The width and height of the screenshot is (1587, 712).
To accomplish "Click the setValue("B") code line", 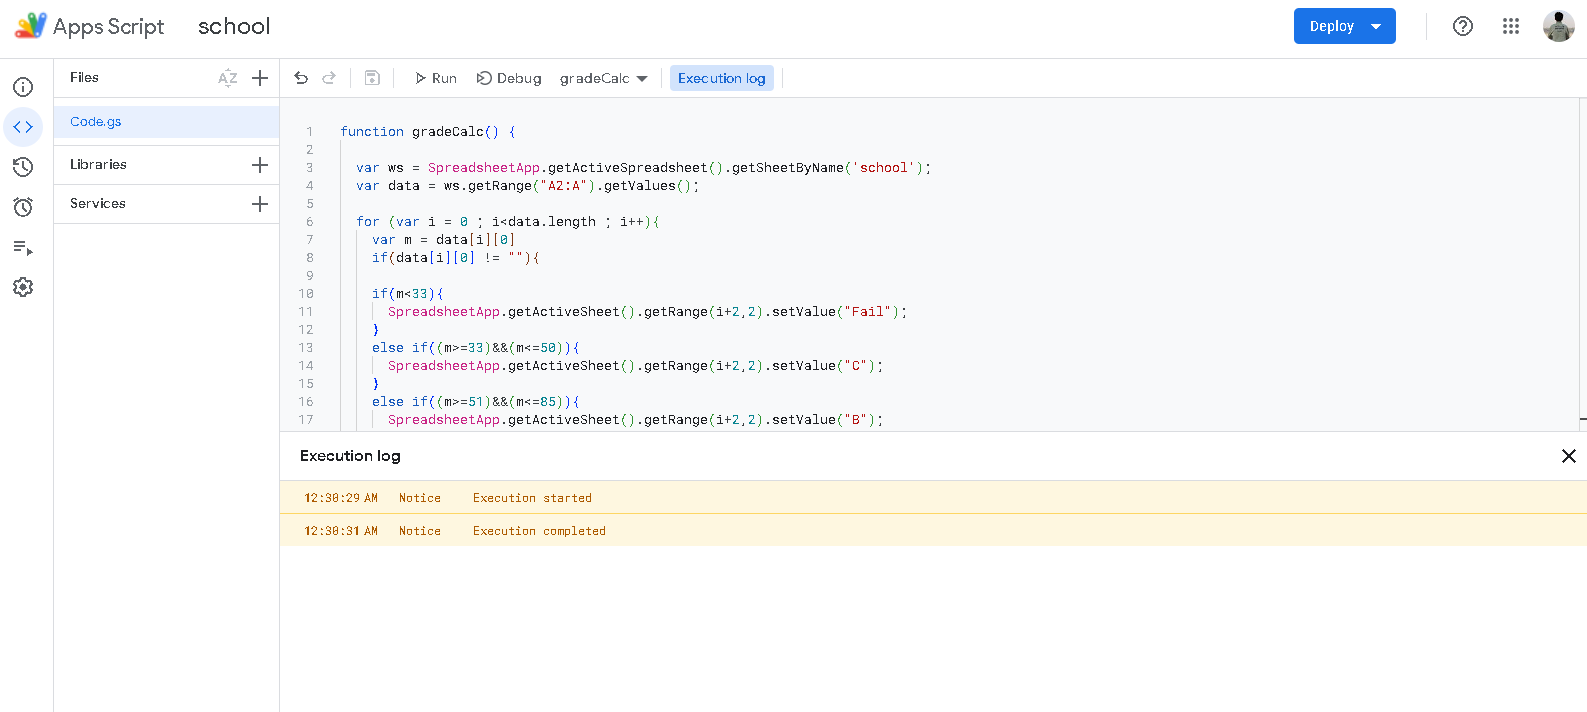I will [636, 420].
